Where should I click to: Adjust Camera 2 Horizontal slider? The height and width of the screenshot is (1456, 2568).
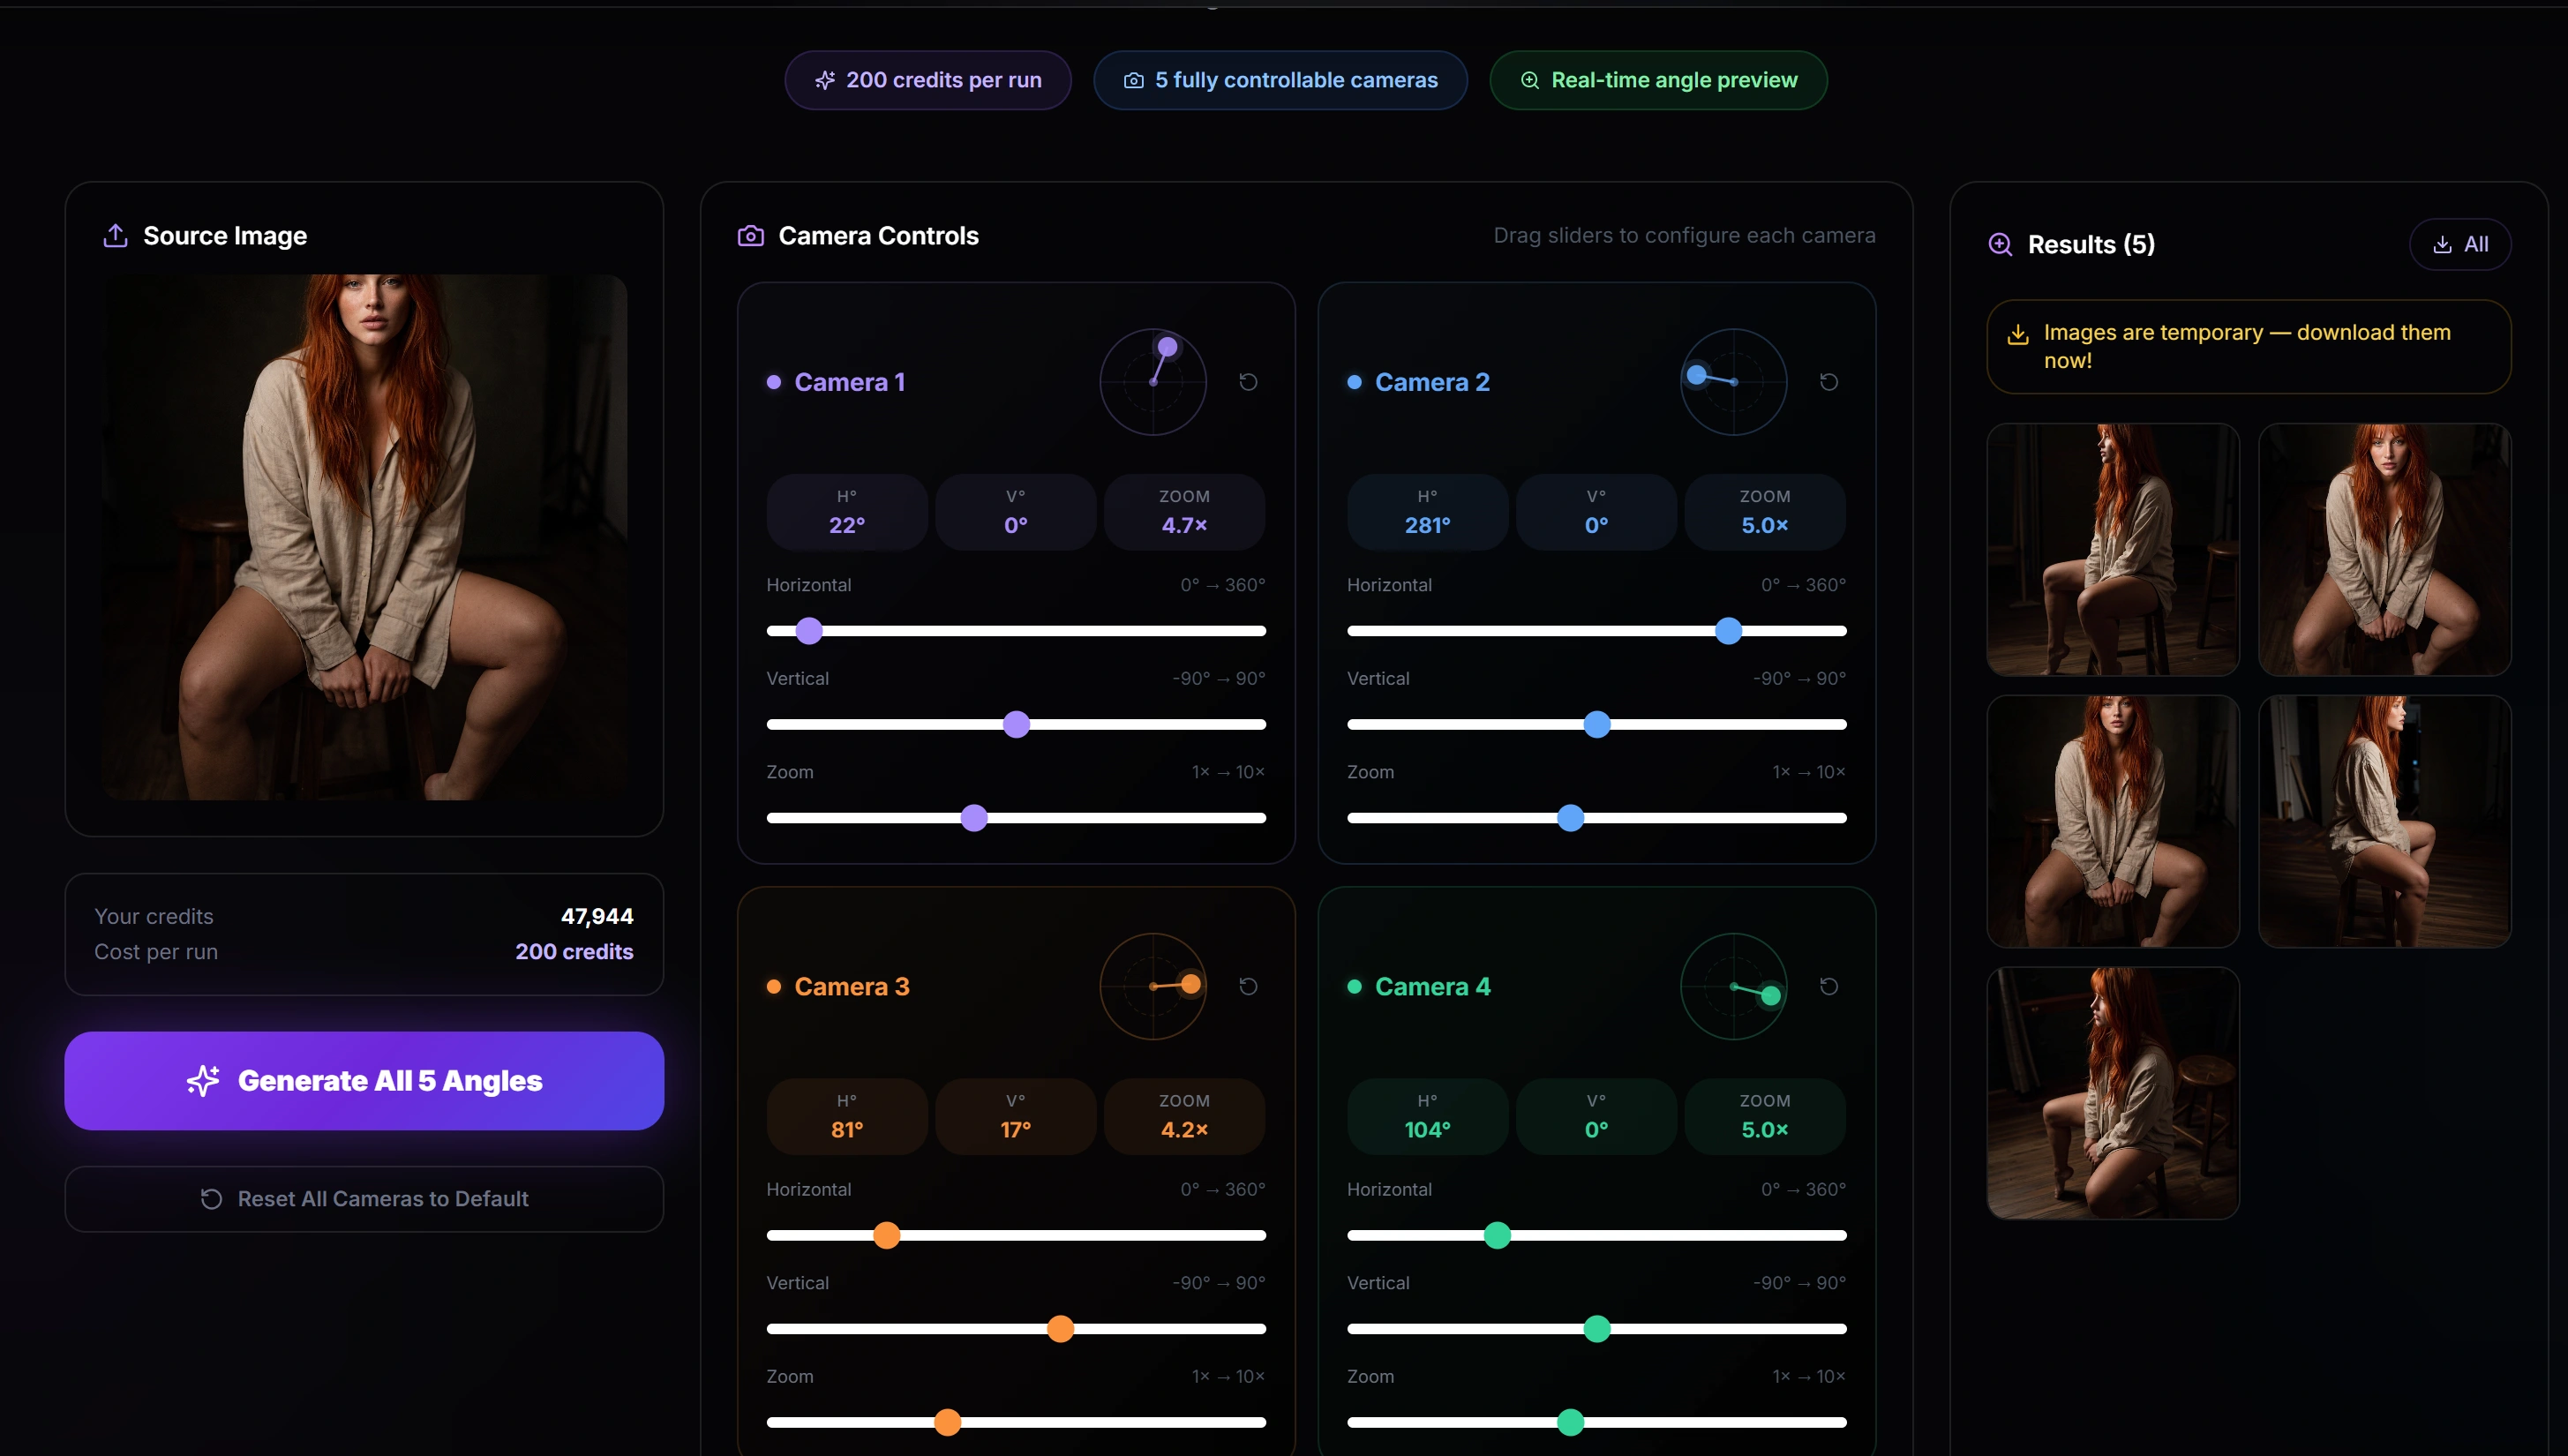[x=1597, y=631]
